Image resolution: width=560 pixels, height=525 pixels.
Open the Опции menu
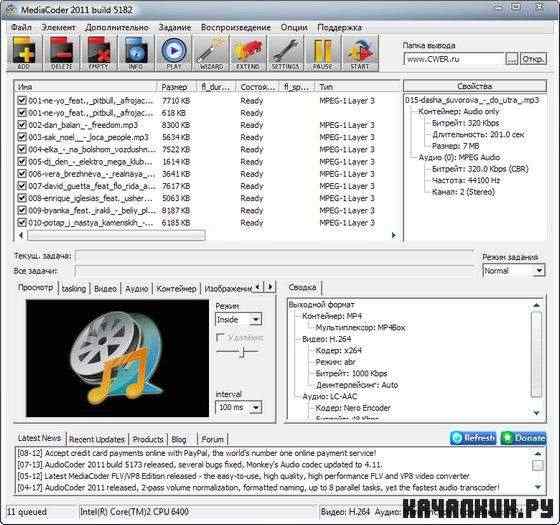click(x=294, y=28)
